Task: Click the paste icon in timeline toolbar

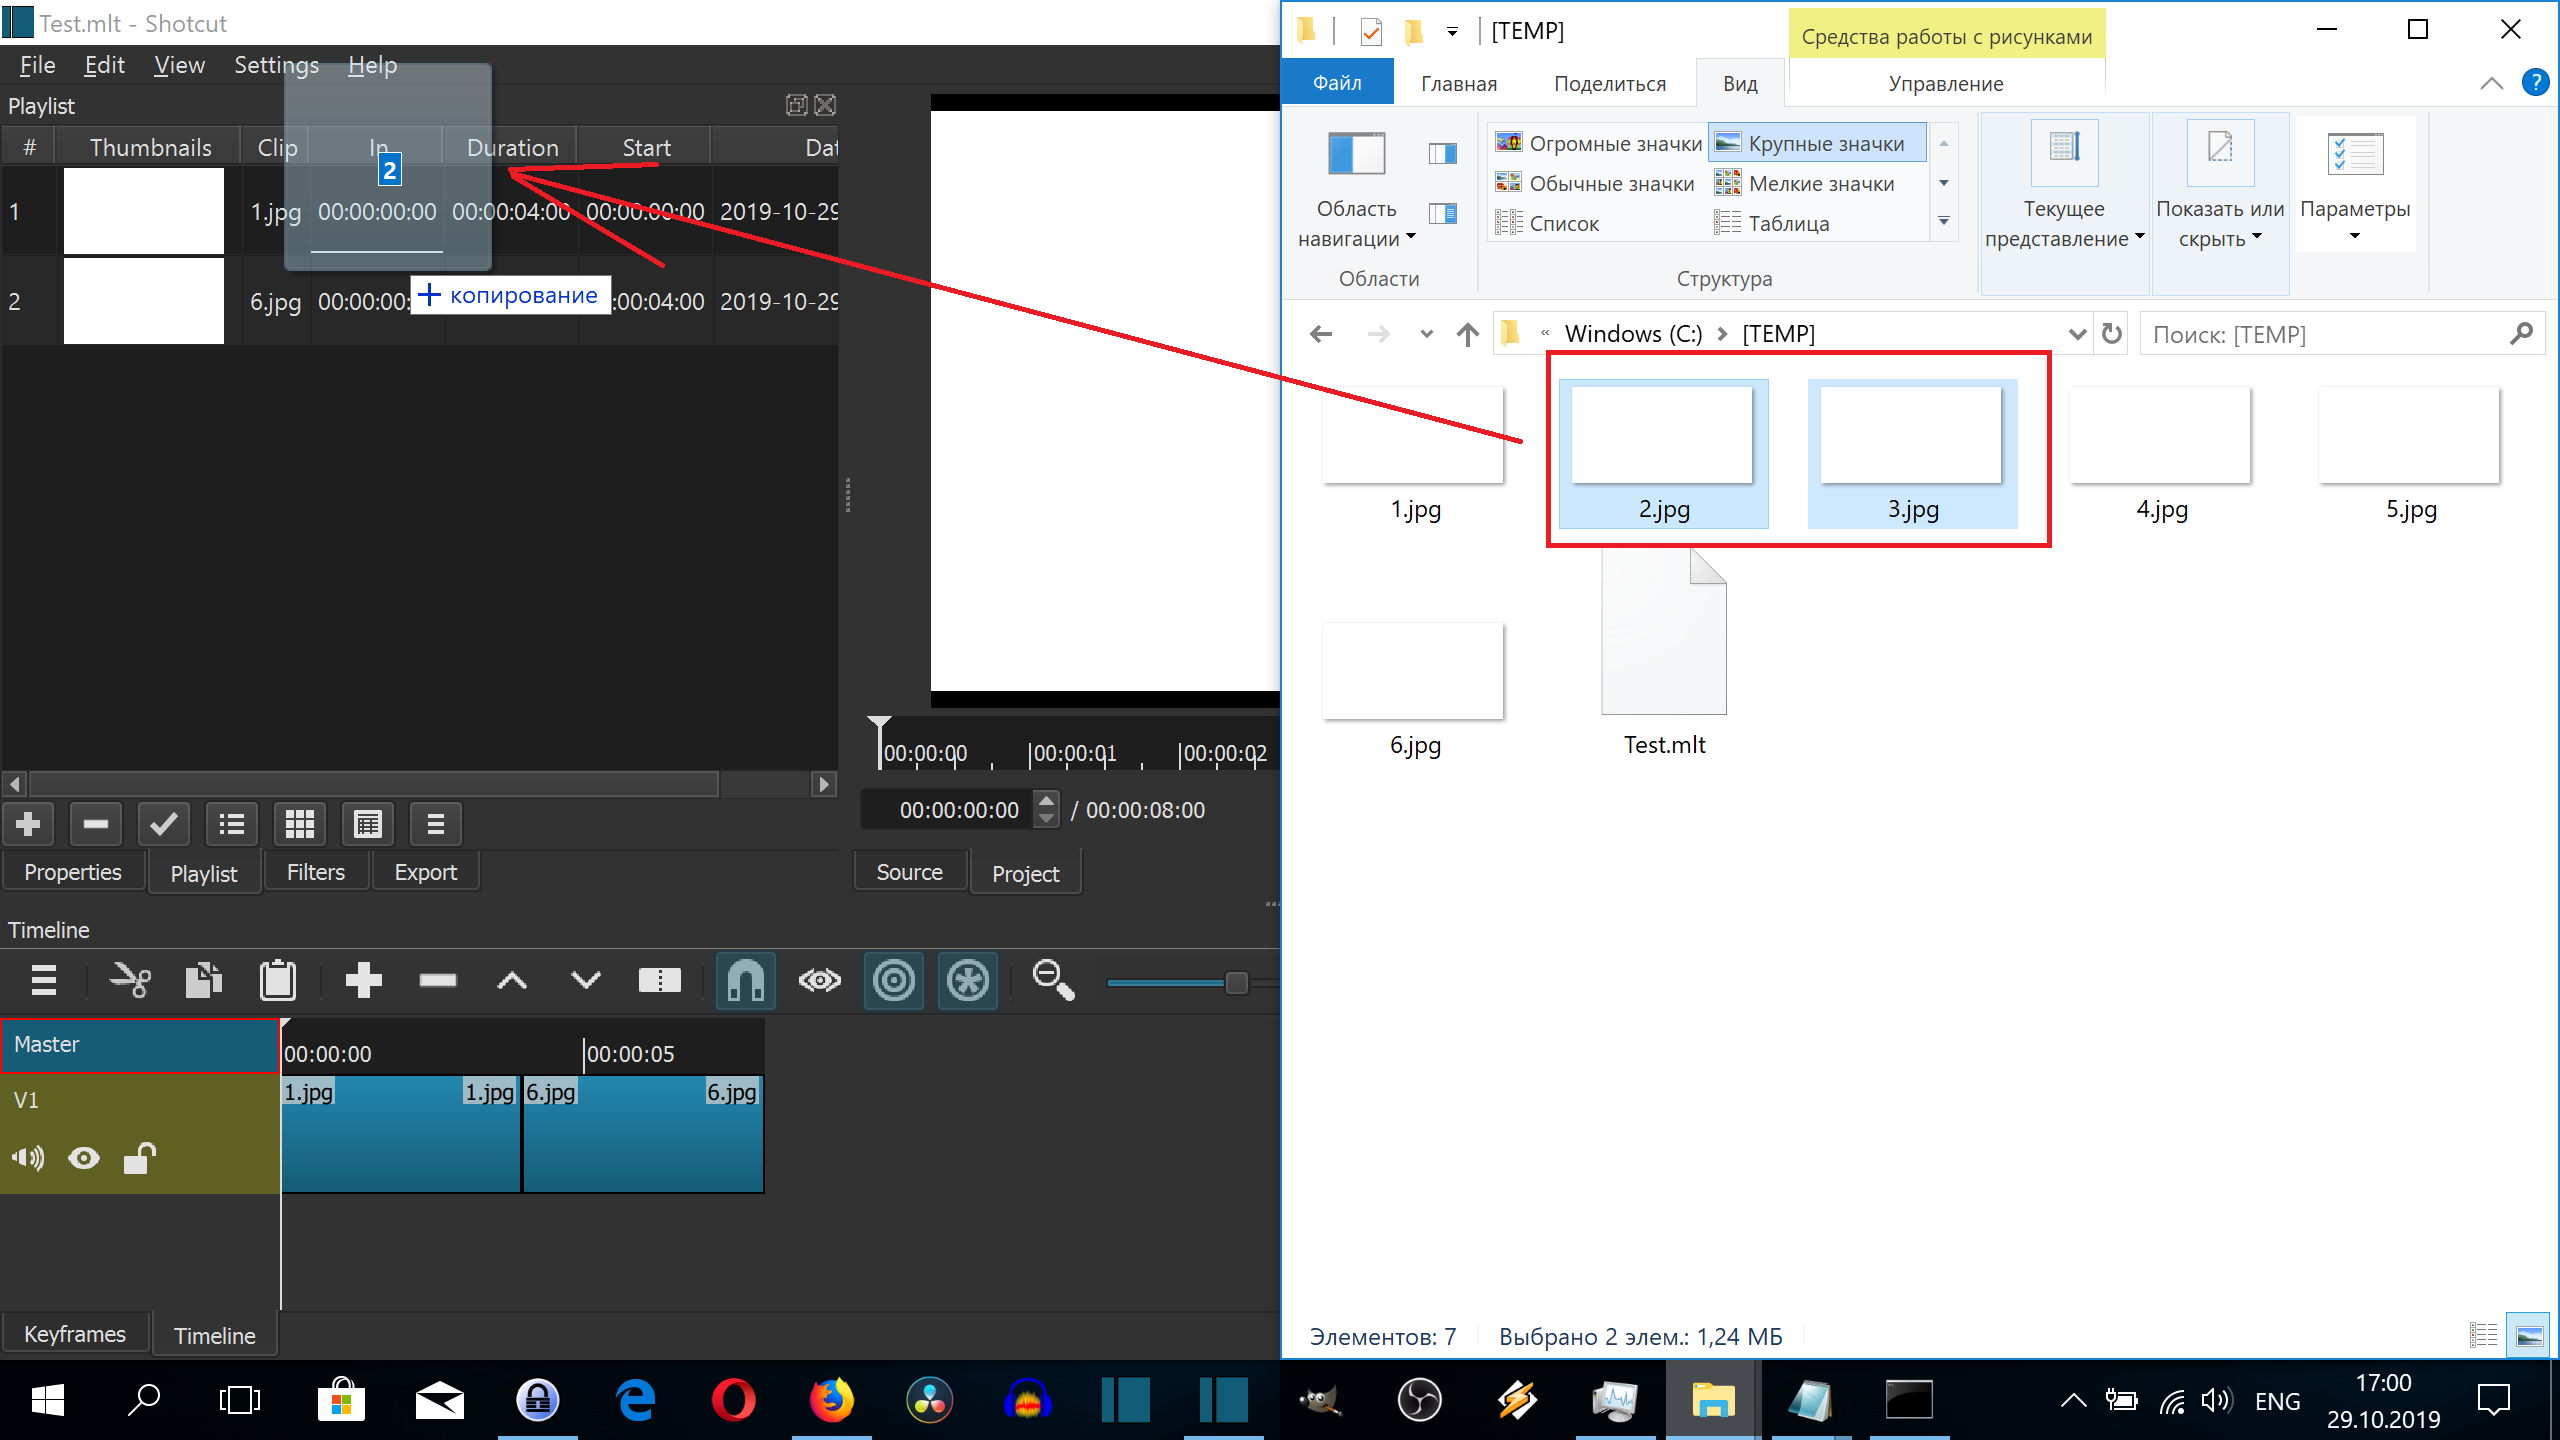Action: click(278, 980)
